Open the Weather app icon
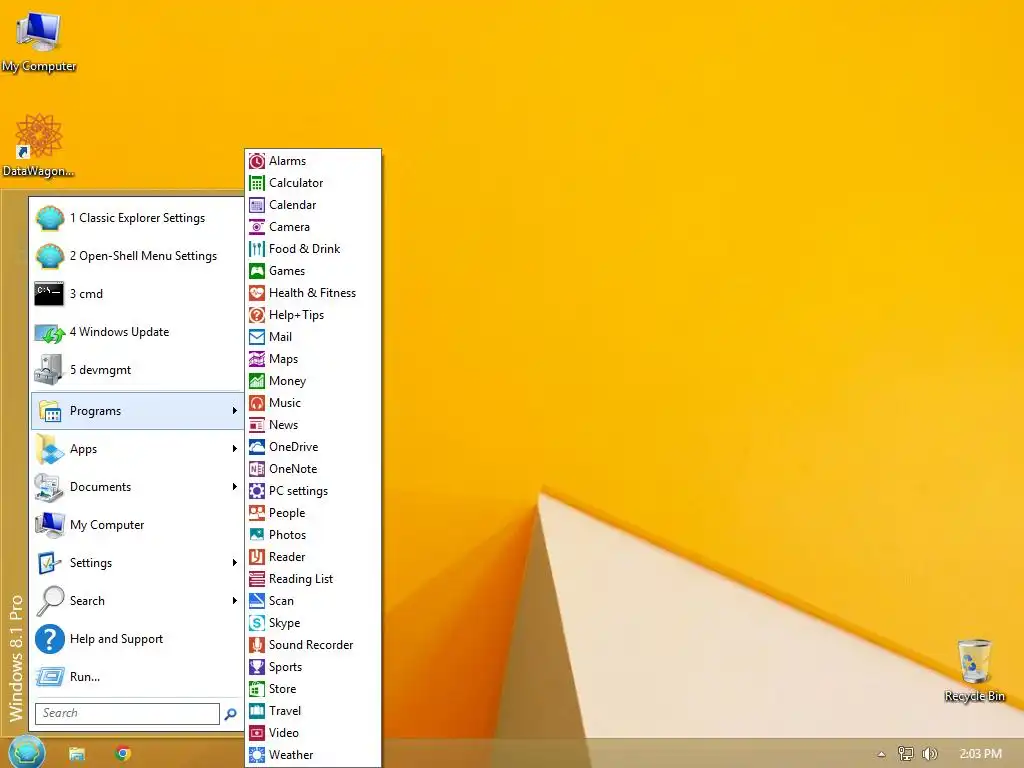The image size is (1024, 768). tap(257, 754)
